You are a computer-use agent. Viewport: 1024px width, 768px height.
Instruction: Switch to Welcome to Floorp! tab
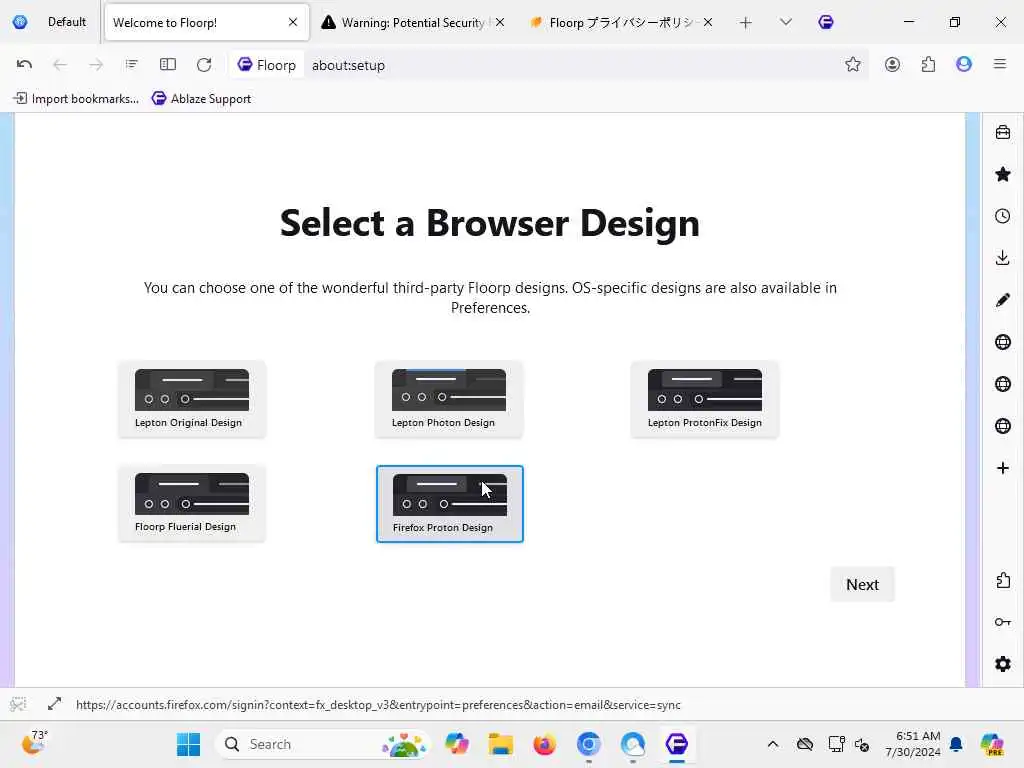coord(206,23)
